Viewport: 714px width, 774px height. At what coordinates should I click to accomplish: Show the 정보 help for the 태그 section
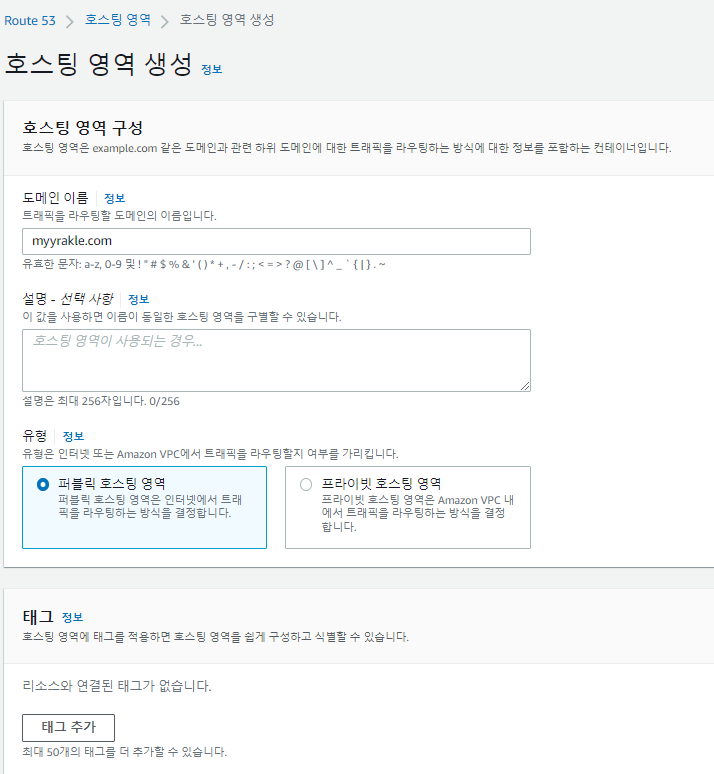point(72,617)
